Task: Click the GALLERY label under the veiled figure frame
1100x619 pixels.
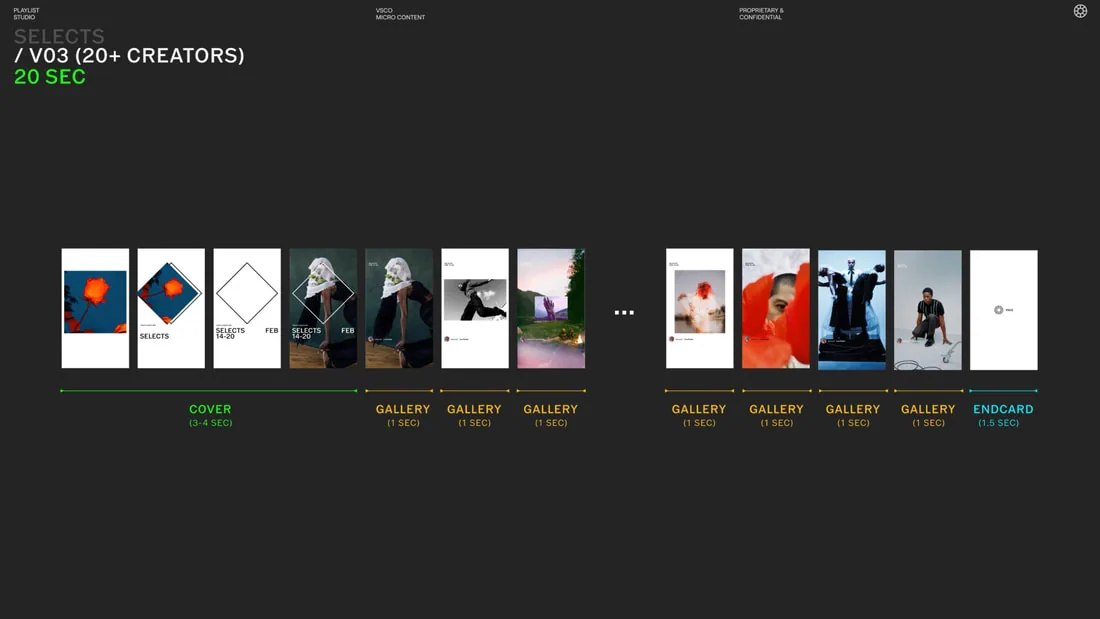Action: (x=403, y=409)
